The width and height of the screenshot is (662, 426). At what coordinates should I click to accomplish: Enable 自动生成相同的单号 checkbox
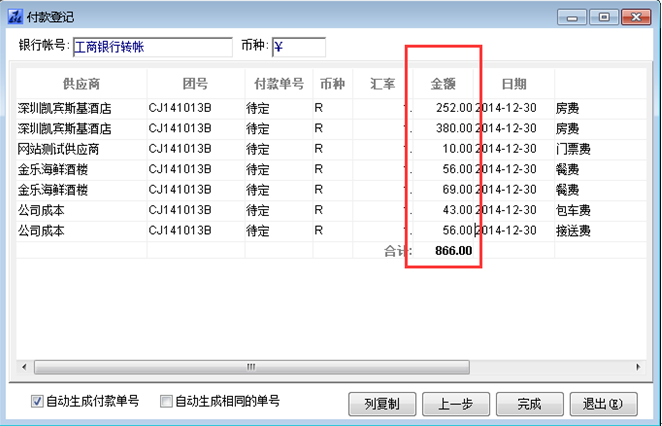pyautogui.click(x=166, y=401)
